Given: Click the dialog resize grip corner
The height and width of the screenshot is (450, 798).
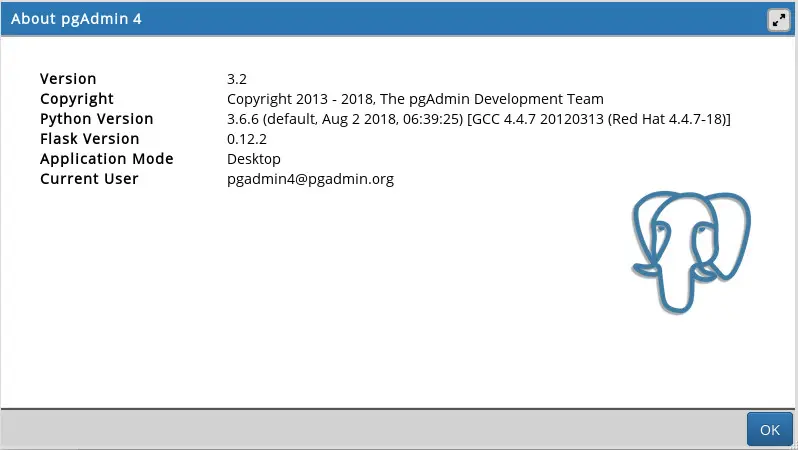Looking at the screenshot, I should 794,446.
